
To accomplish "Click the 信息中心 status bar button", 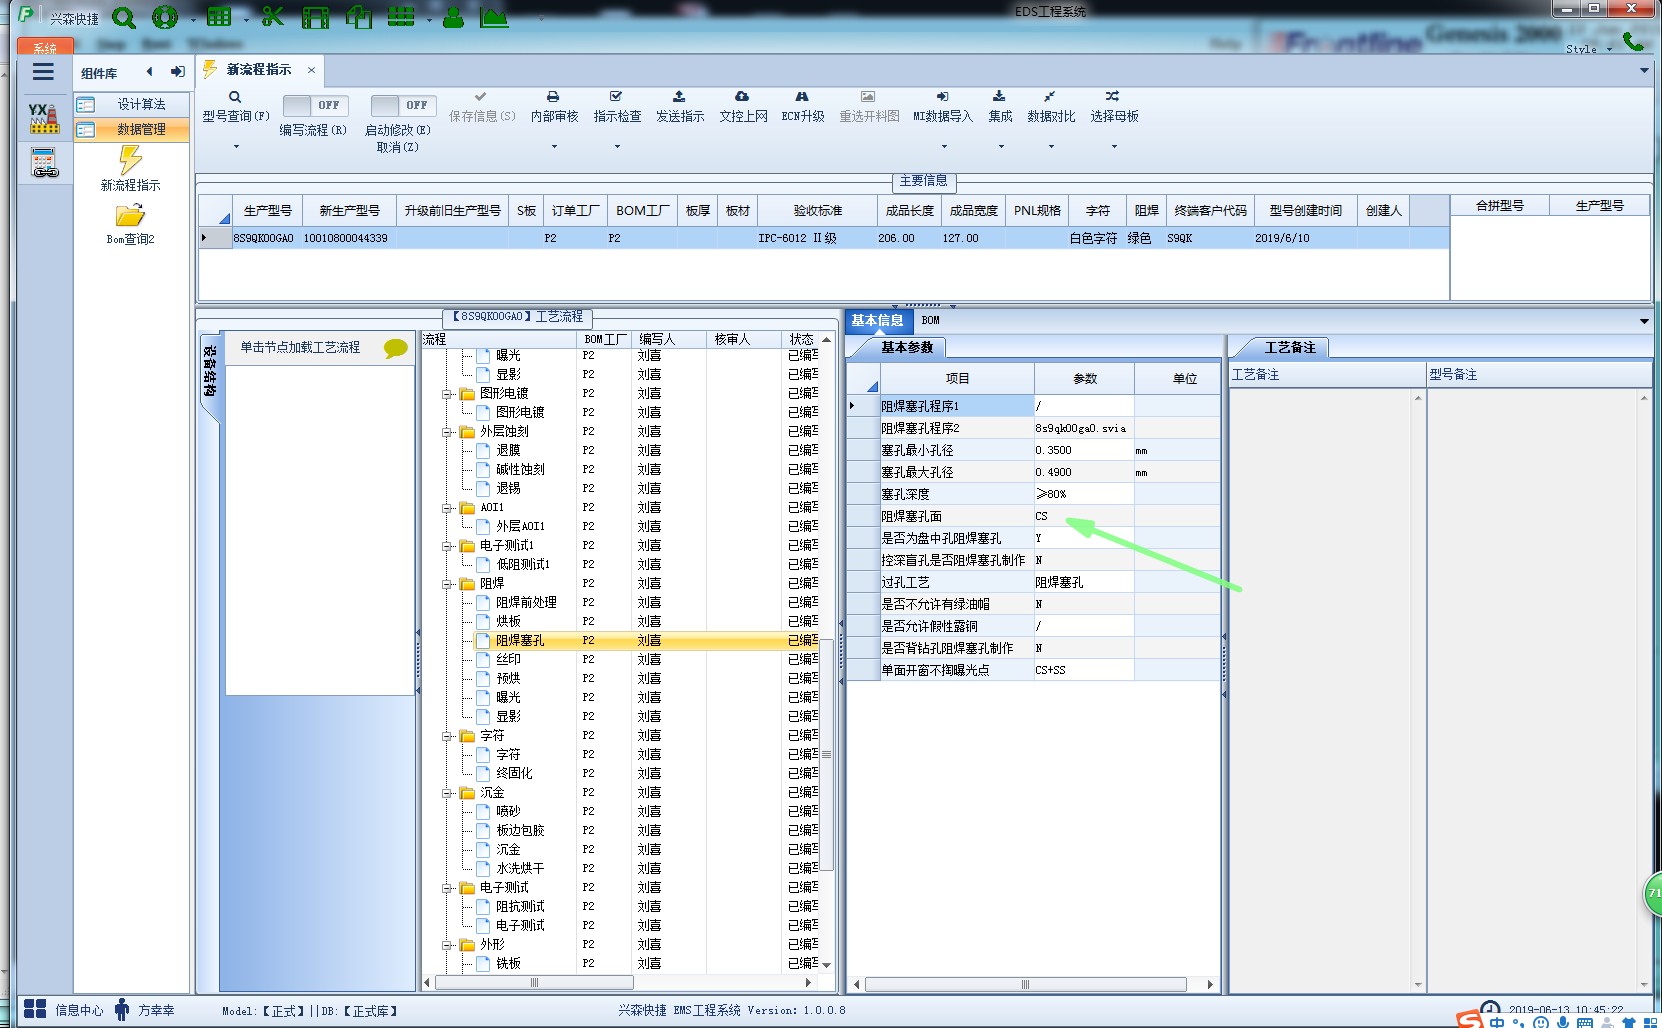I will (x=63, y=1010).
